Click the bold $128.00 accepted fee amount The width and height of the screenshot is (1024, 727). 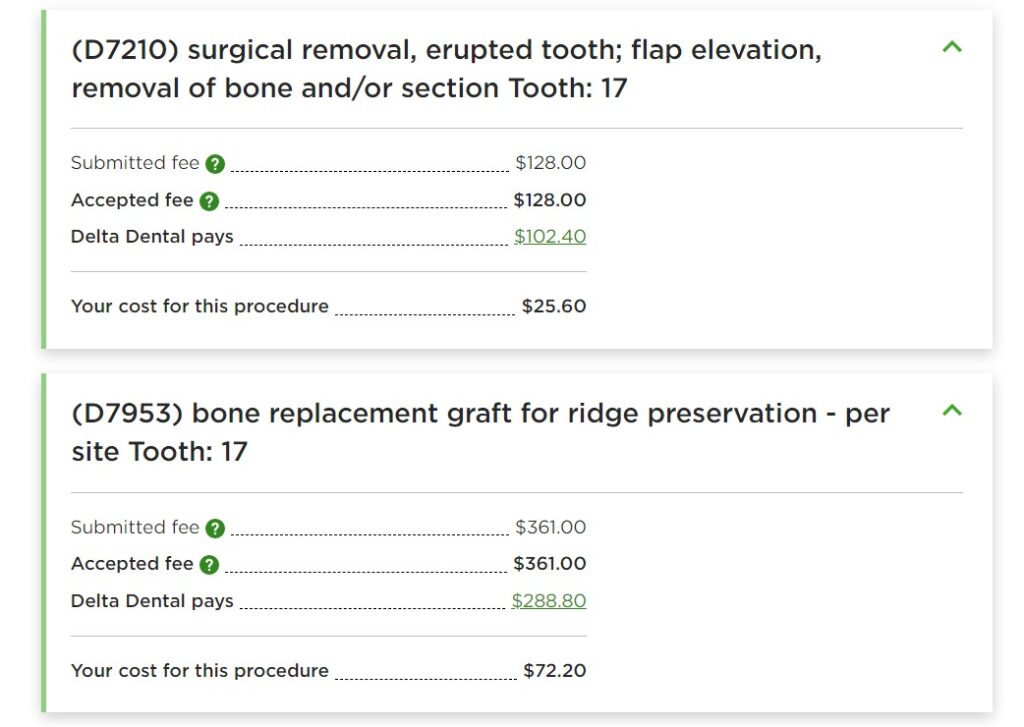click(x=550, y=200)
